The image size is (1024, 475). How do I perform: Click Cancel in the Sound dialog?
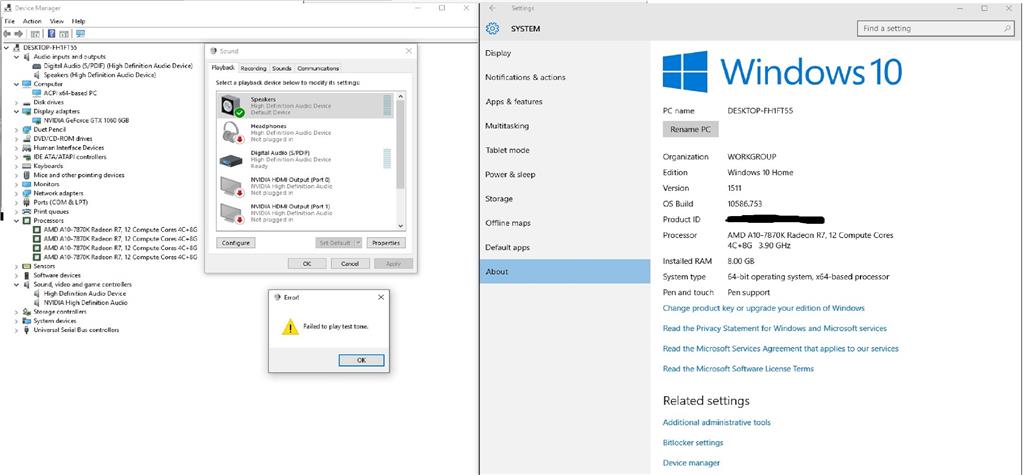[x=350, y=263]
